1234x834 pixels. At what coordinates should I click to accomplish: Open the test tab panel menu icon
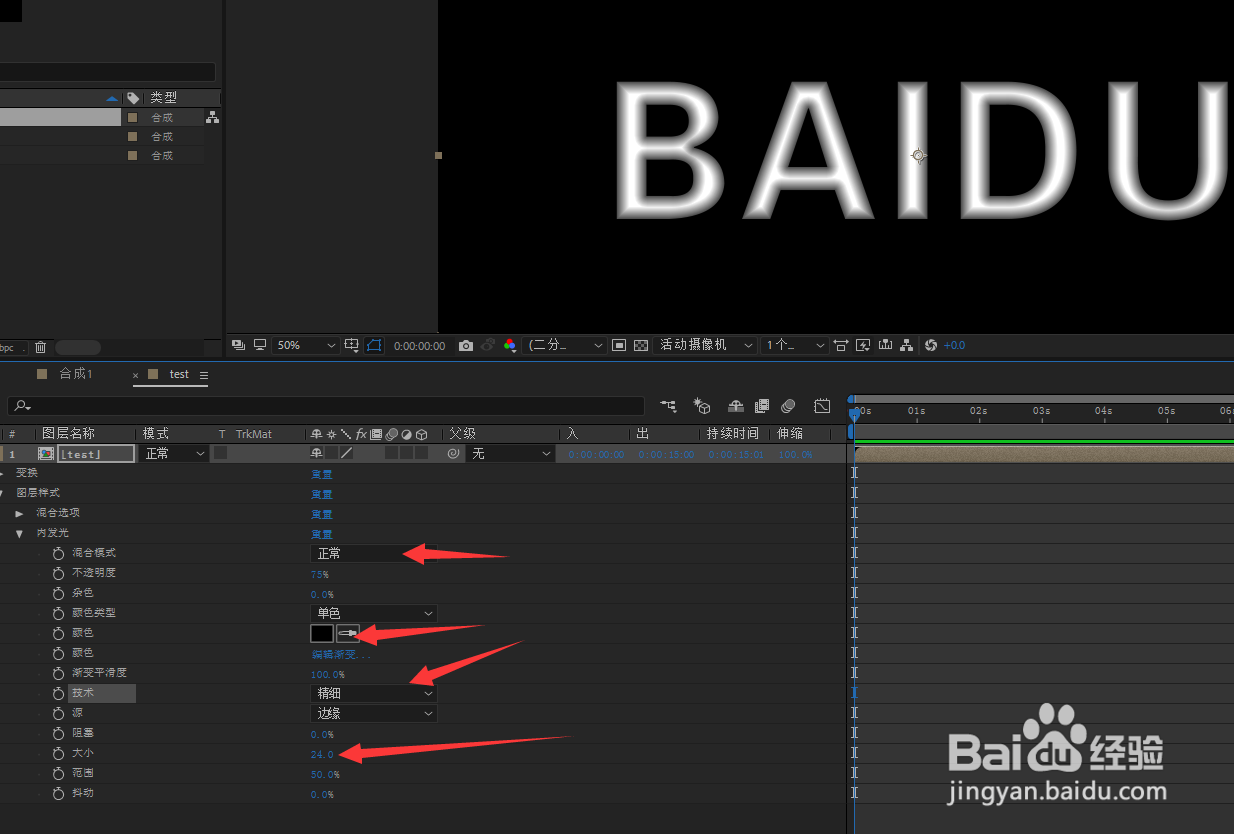click(x=204, y=375)
